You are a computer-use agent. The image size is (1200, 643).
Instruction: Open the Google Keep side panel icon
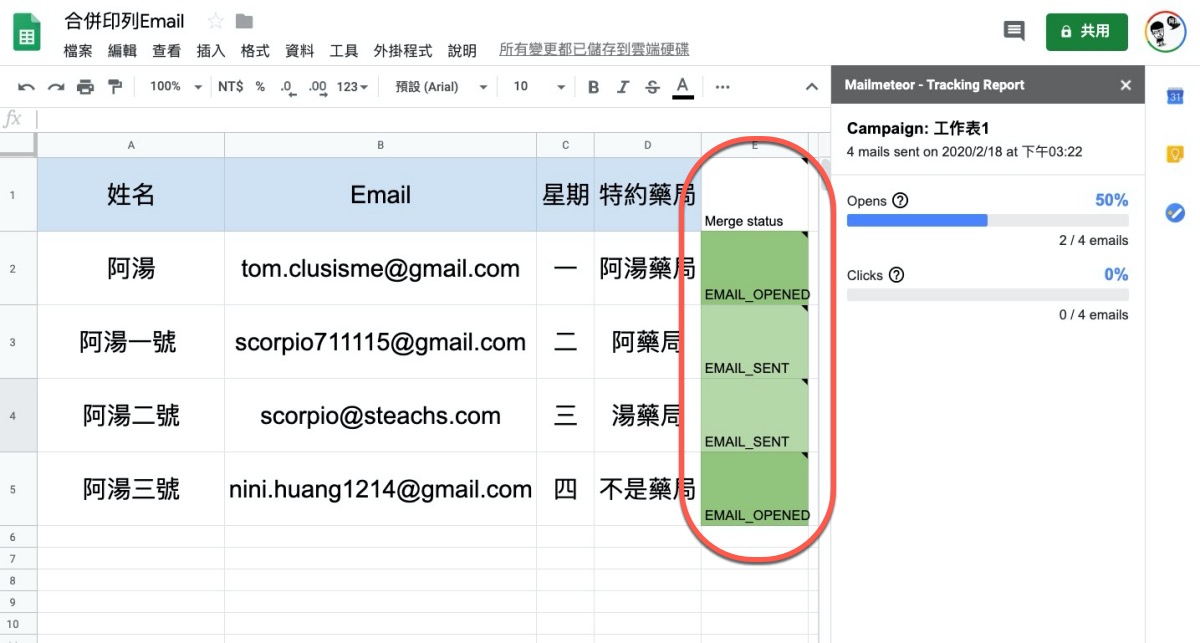[x=1176, y=154]
